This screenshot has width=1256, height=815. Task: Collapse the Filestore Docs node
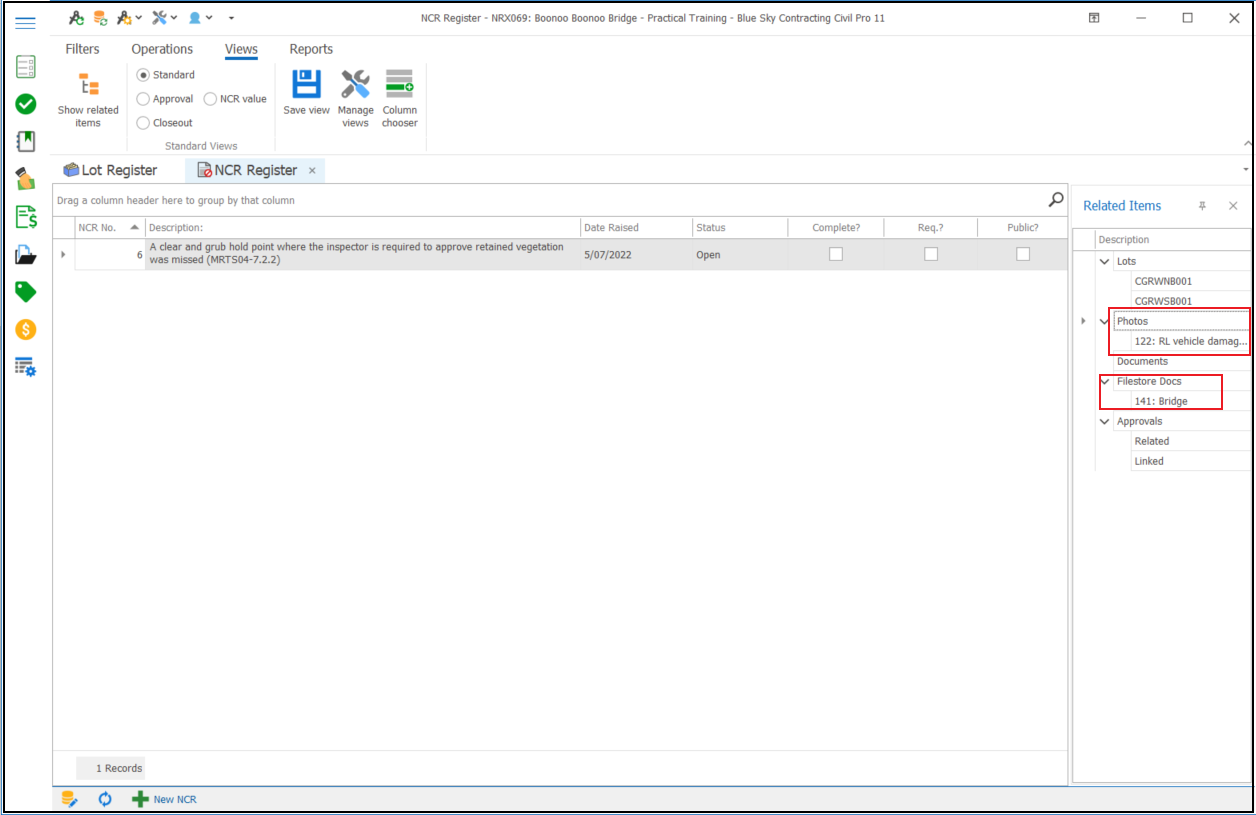tap(1105, 382)
